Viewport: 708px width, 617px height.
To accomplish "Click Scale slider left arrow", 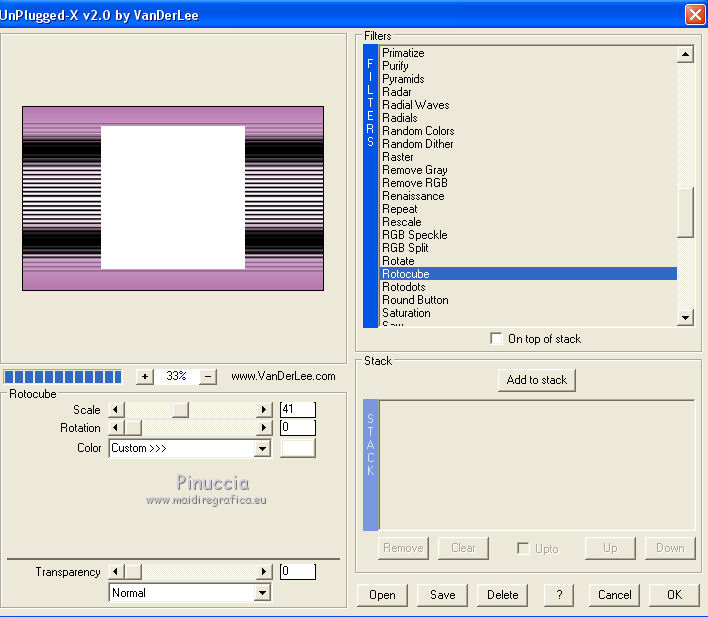I will (x=116, y=410).
